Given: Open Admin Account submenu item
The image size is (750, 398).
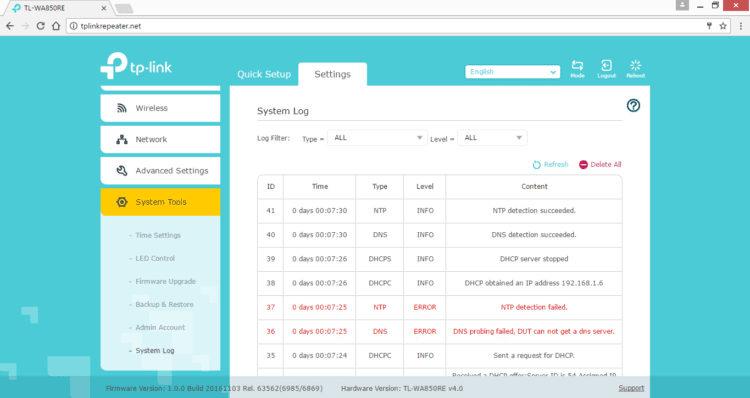Looking at the screenshot, I should click(x=160, y=327).
